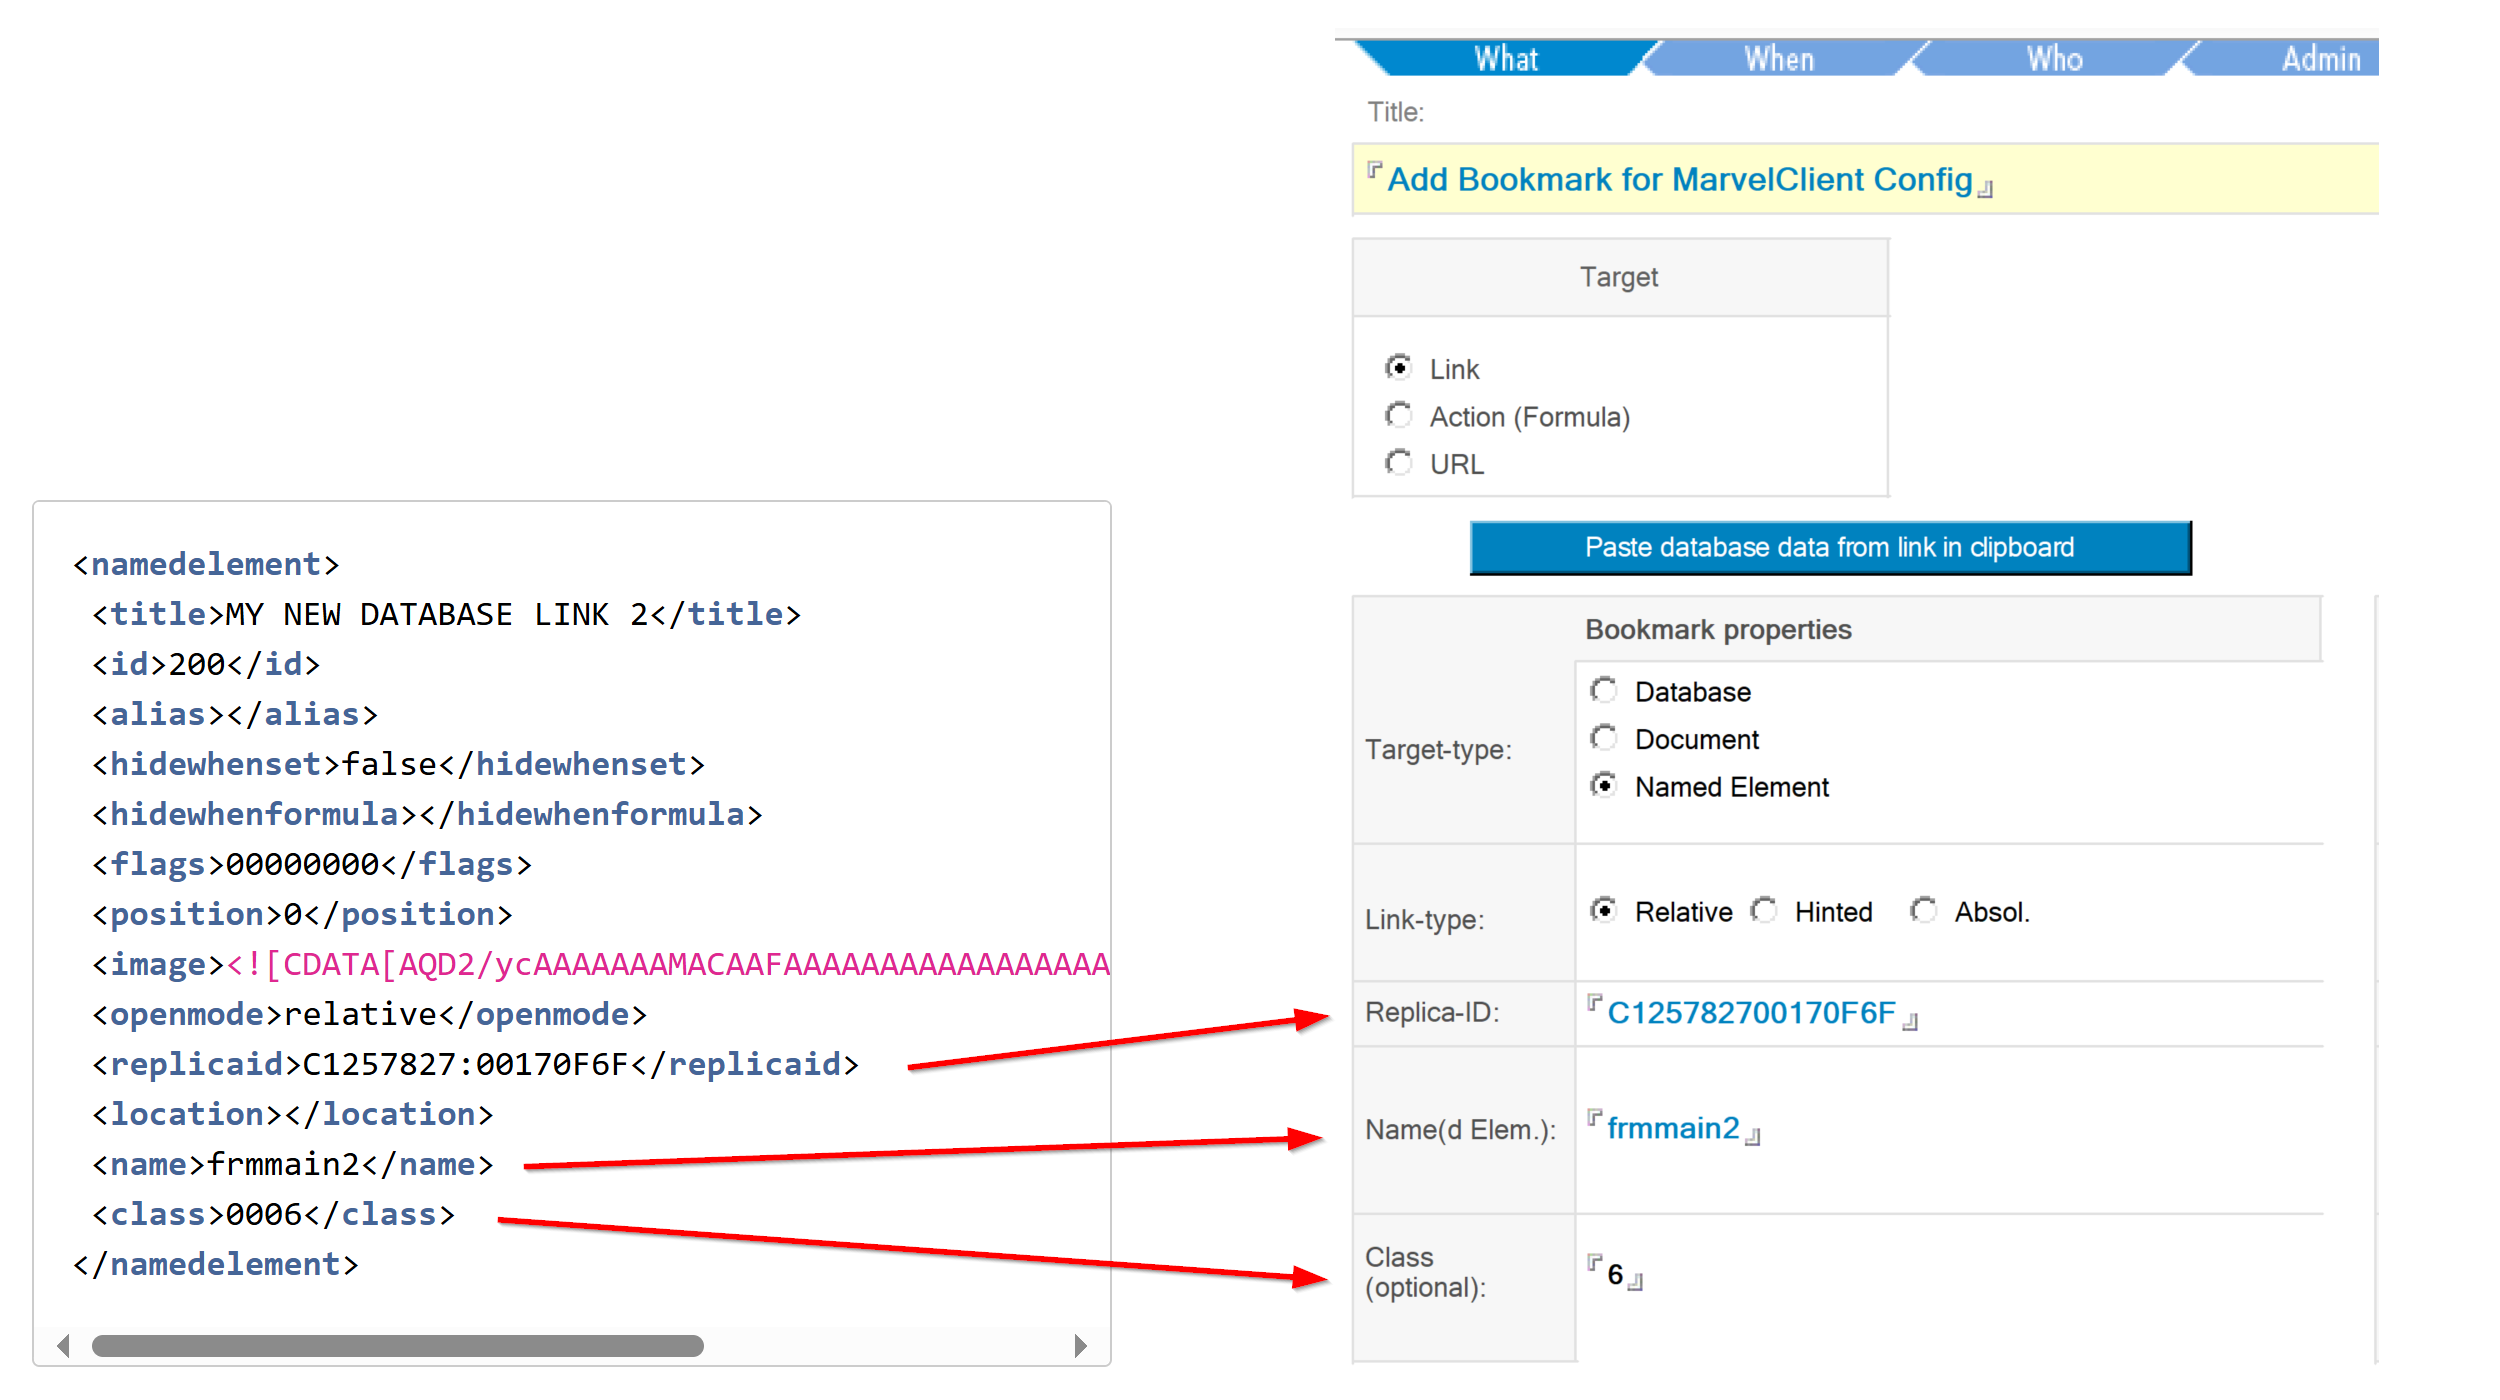Open the When tab
Viewport: 2500px width, 1400px height.
coord(1779,59)
